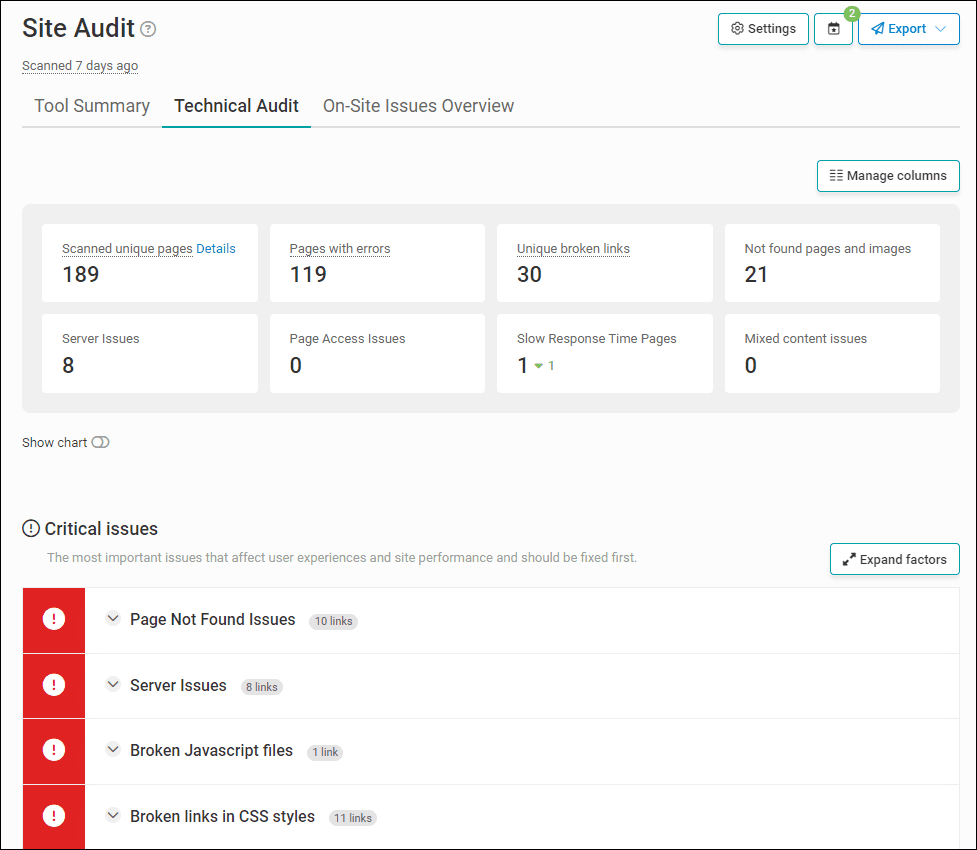Toggle the Show chart switch
The height and width of the screenshot is (850, 977).
tap(100, 442)
